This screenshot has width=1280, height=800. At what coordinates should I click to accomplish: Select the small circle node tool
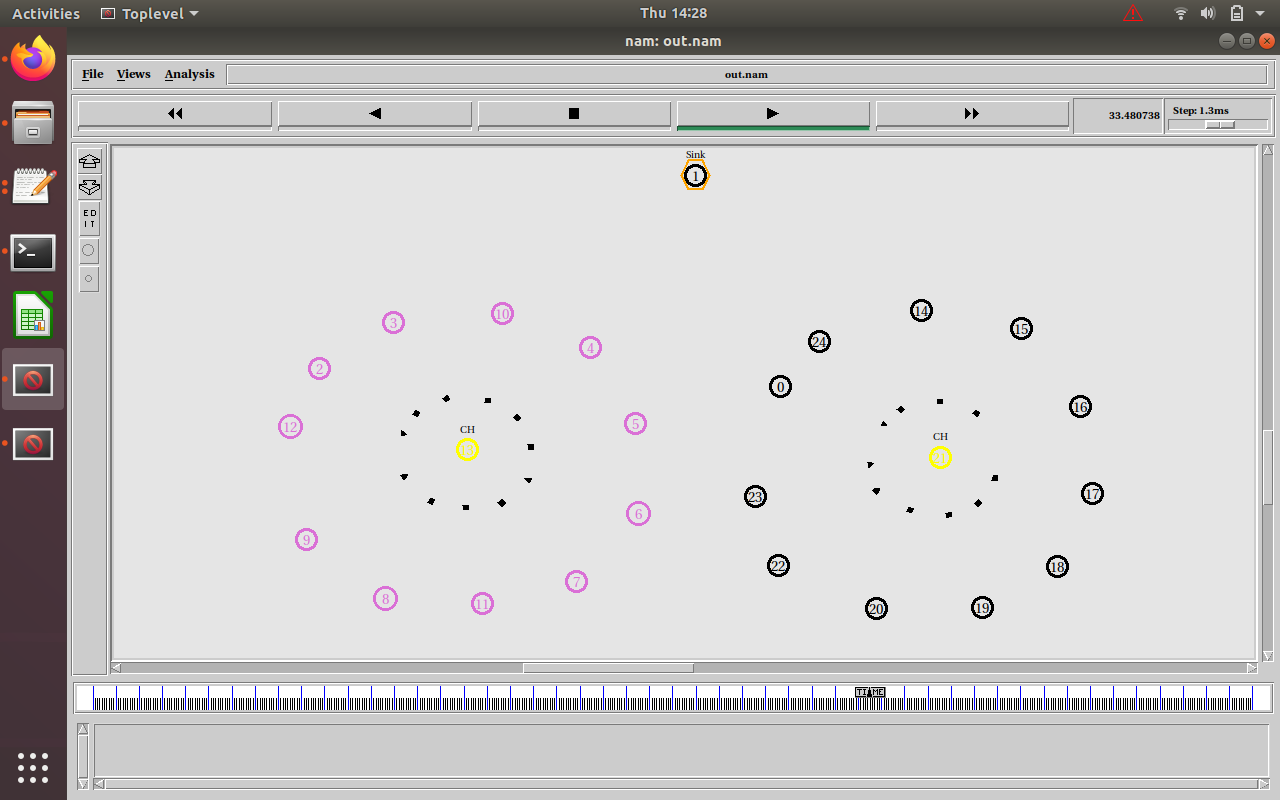point(89,279)
